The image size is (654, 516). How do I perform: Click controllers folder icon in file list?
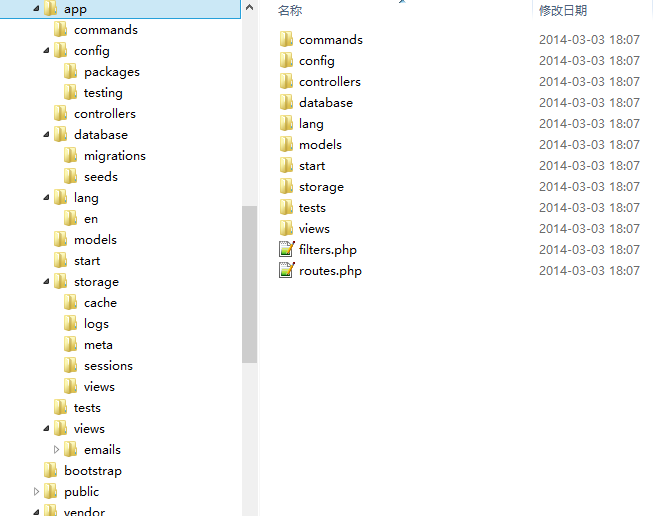tap(286, 81)
